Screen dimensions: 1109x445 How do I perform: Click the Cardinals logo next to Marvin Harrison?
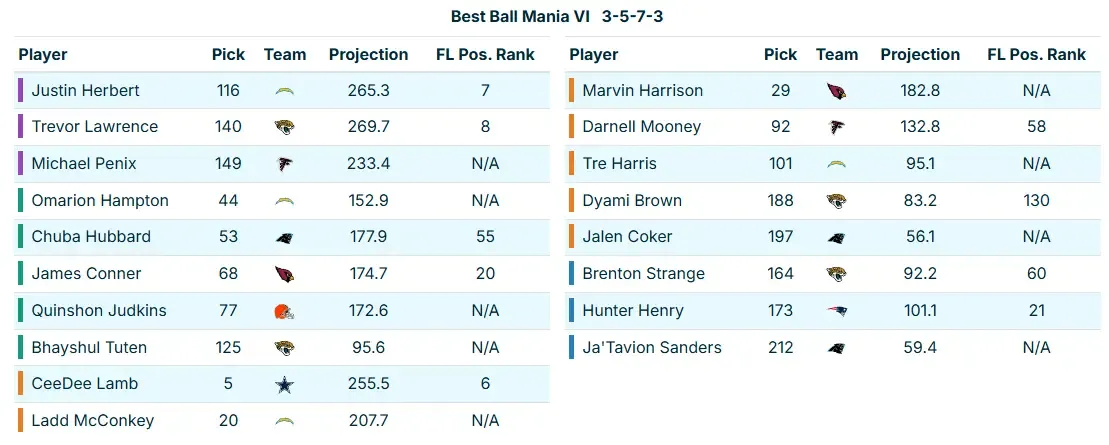tap(837, 91)
